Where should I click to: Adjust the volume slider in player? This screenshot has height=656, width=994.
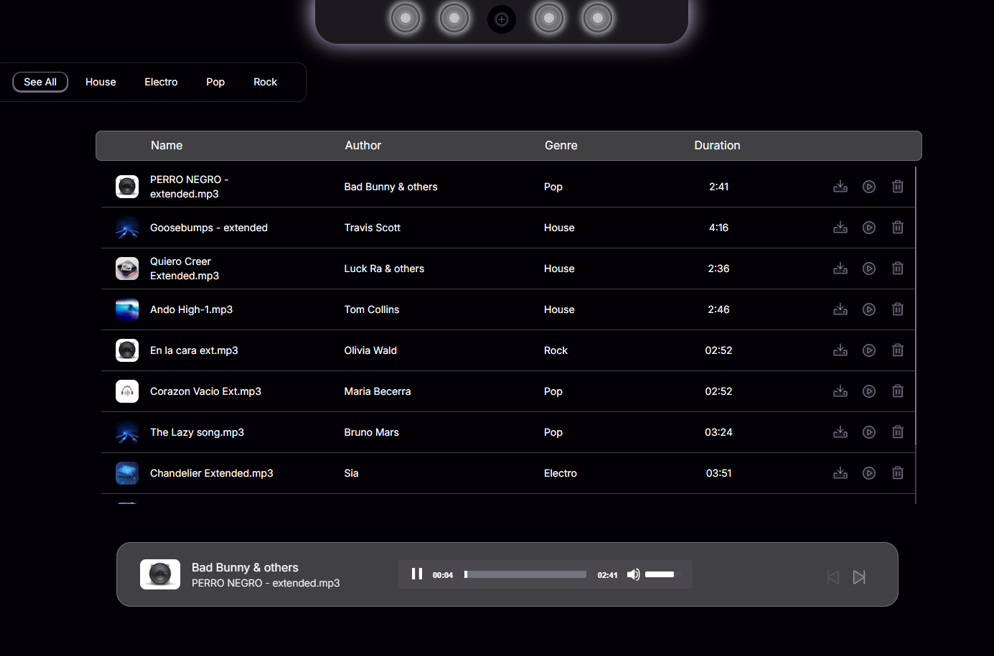coord(660,575)
